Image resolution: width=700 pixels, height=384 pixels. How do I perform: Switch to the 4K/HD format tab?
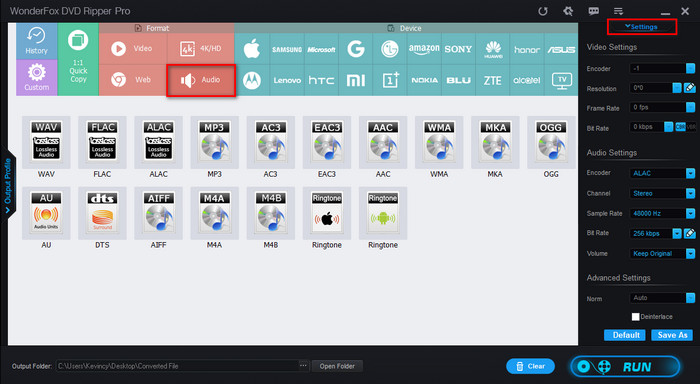tap(201, 49)
